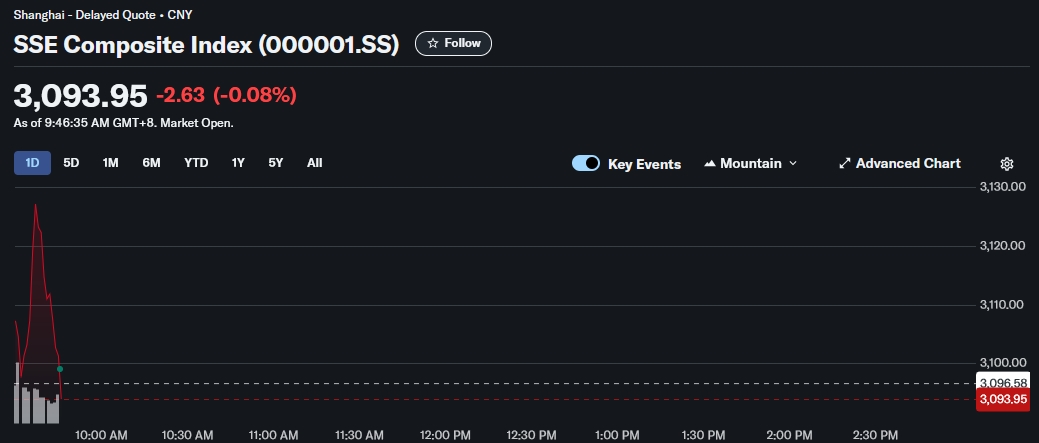Select the 1D range tab
This screenshot has height=443, width=1039.
tap(32, 163)
